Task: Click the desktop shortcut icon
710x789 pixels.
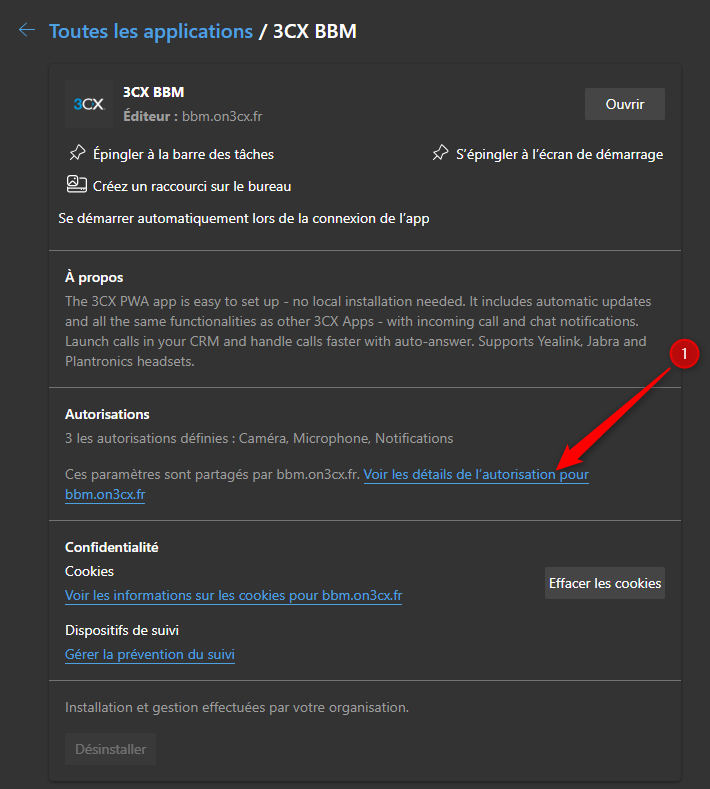Action: pyautogui.click(x=76, y=184)
